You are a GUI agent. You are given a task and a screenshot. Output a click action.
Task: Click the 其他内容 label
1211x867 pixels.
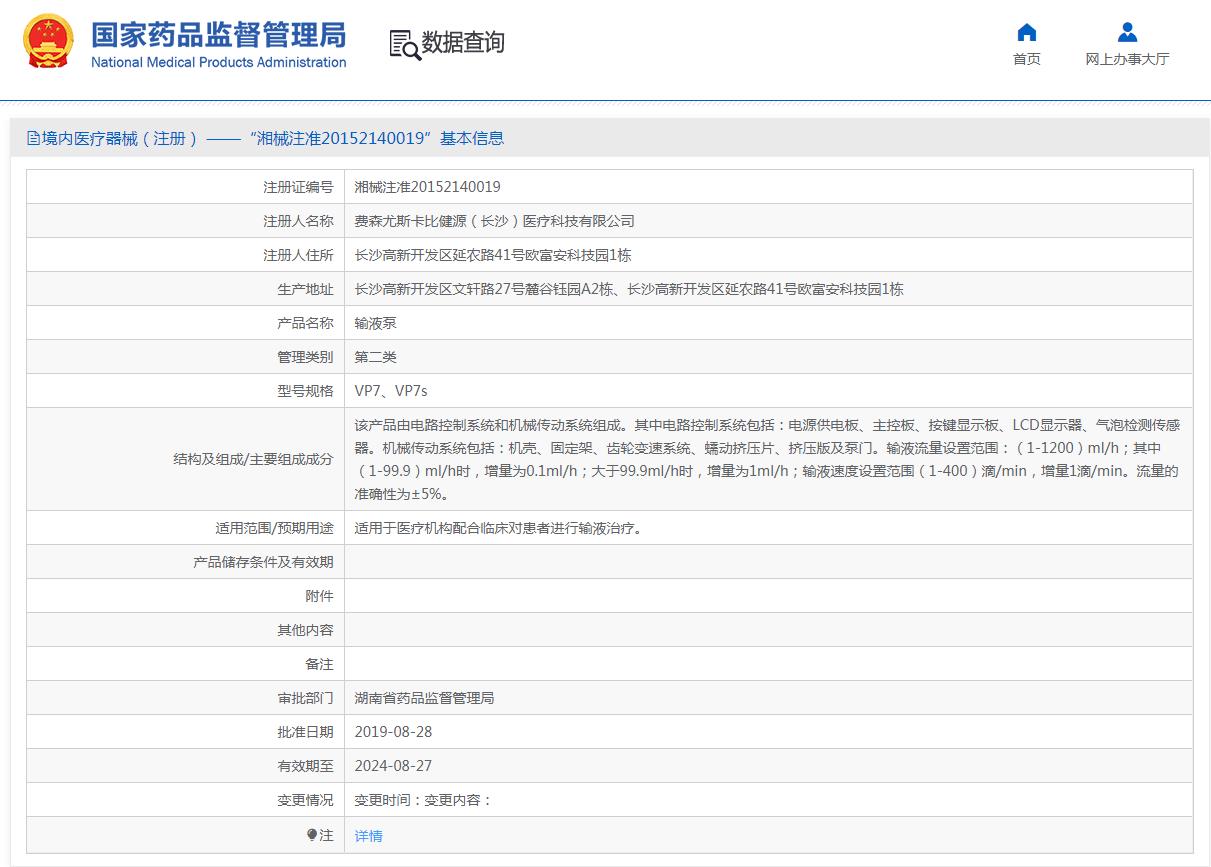(305, 630)
